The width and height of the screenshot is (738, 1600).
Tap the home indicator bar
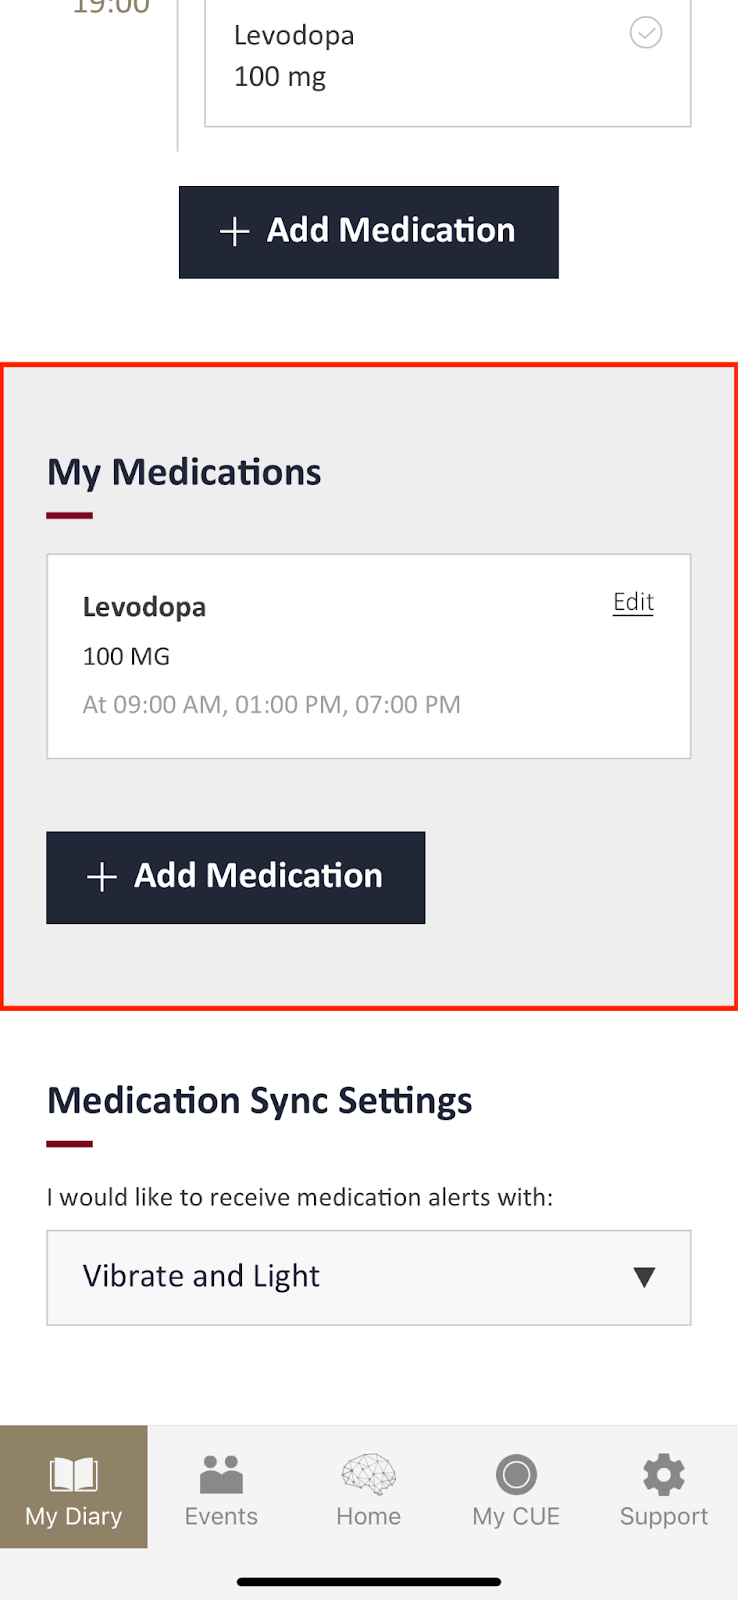pyautogui.click(x=368, y=1582)
